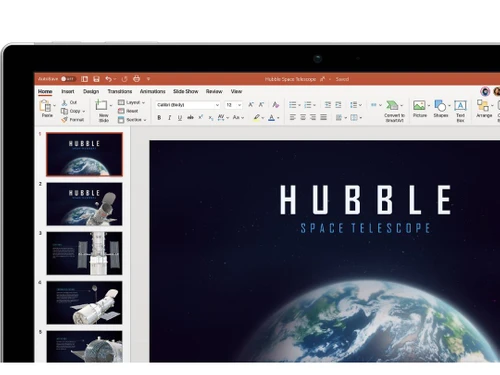The image size is (500, 375).
Task: Toggle Subscript formatting
Action: (x=211, y=118)
